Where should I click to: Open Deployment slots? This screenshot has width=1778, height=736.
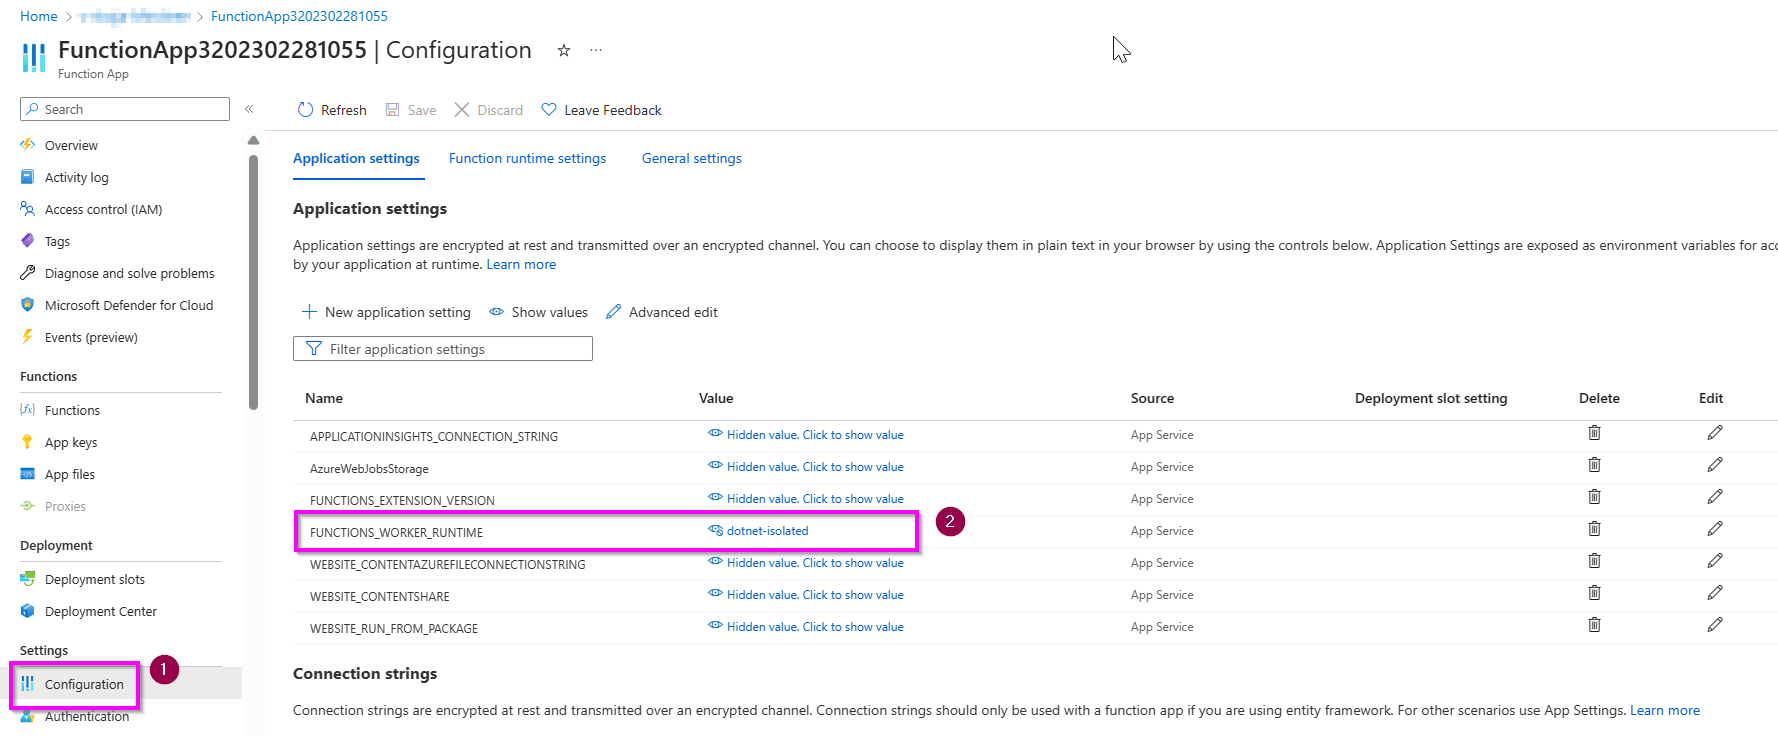pyautogui.click(x=95, y=579)
